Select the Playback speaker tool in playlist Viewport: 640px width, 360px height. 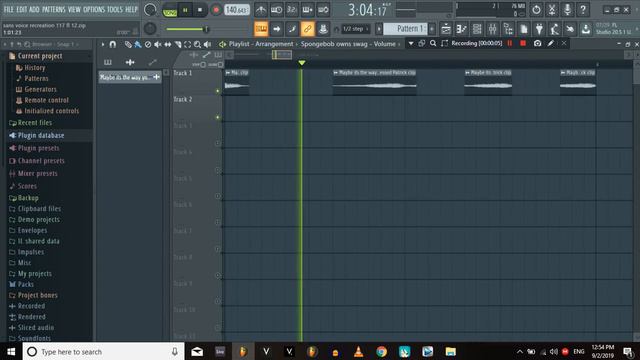pyautogui.click(x=207, y=44)
